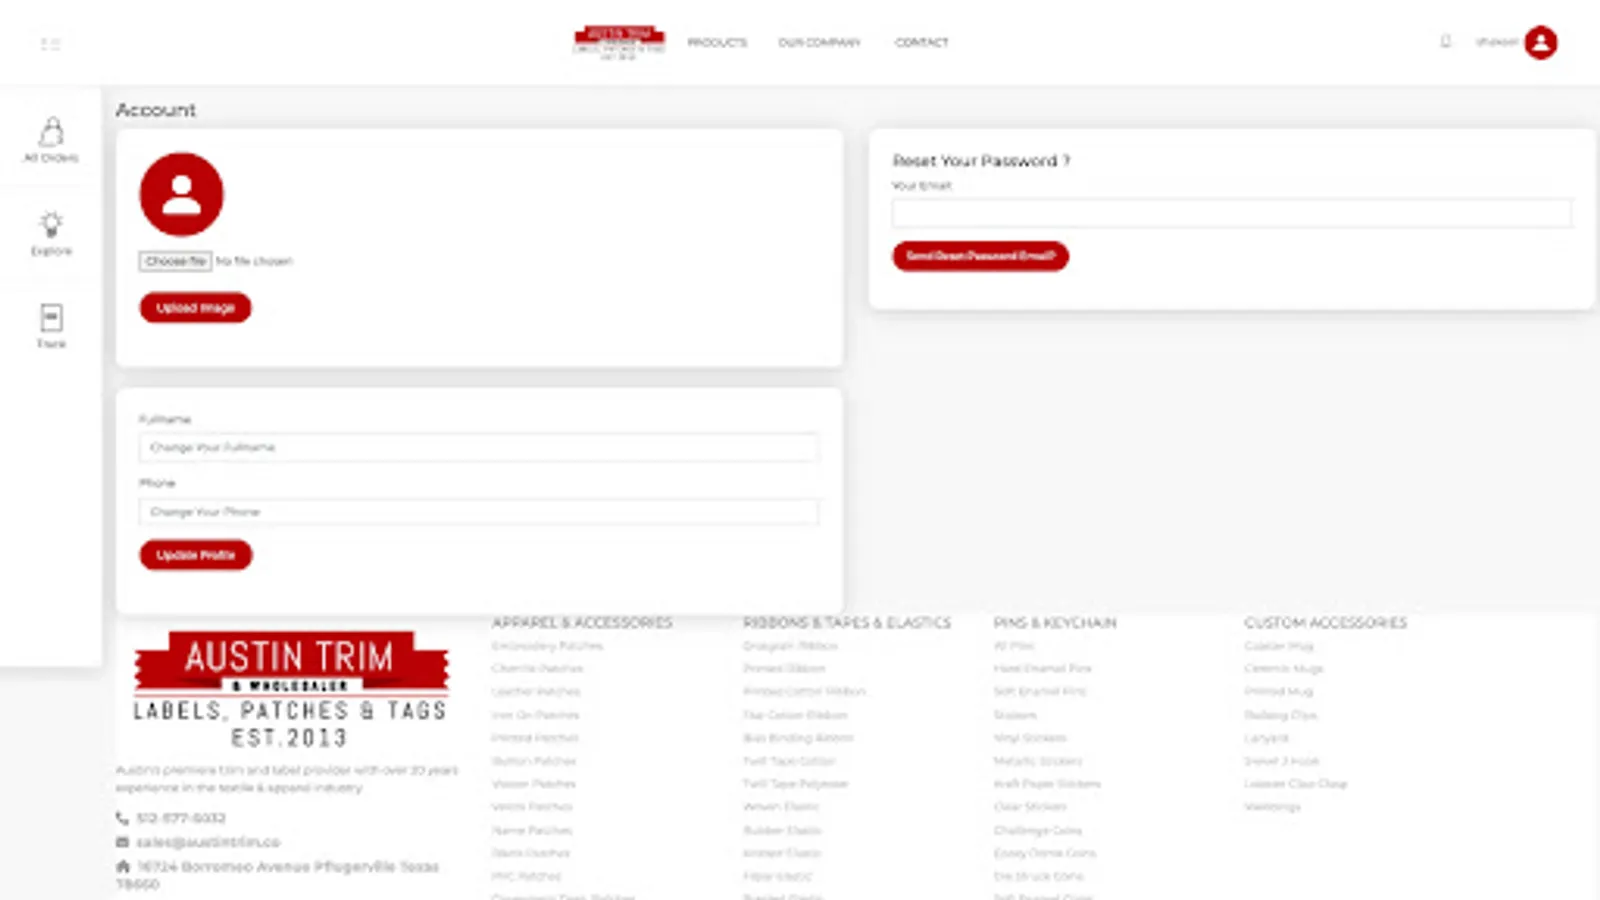Open the Webbings footer link
Screen dimensions: 1600x900
click(1272, 806)
